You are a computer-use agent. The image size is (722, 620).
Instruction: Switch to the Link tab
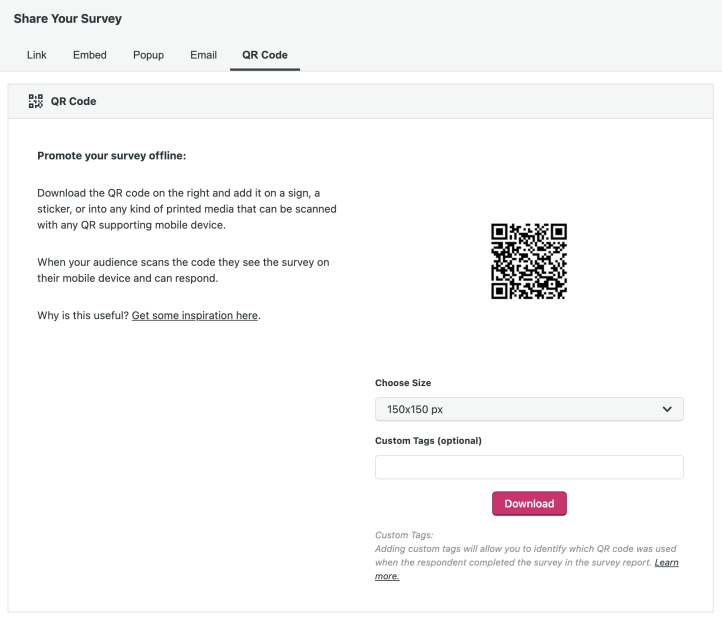pyautogui.click(x=36, y=55)
